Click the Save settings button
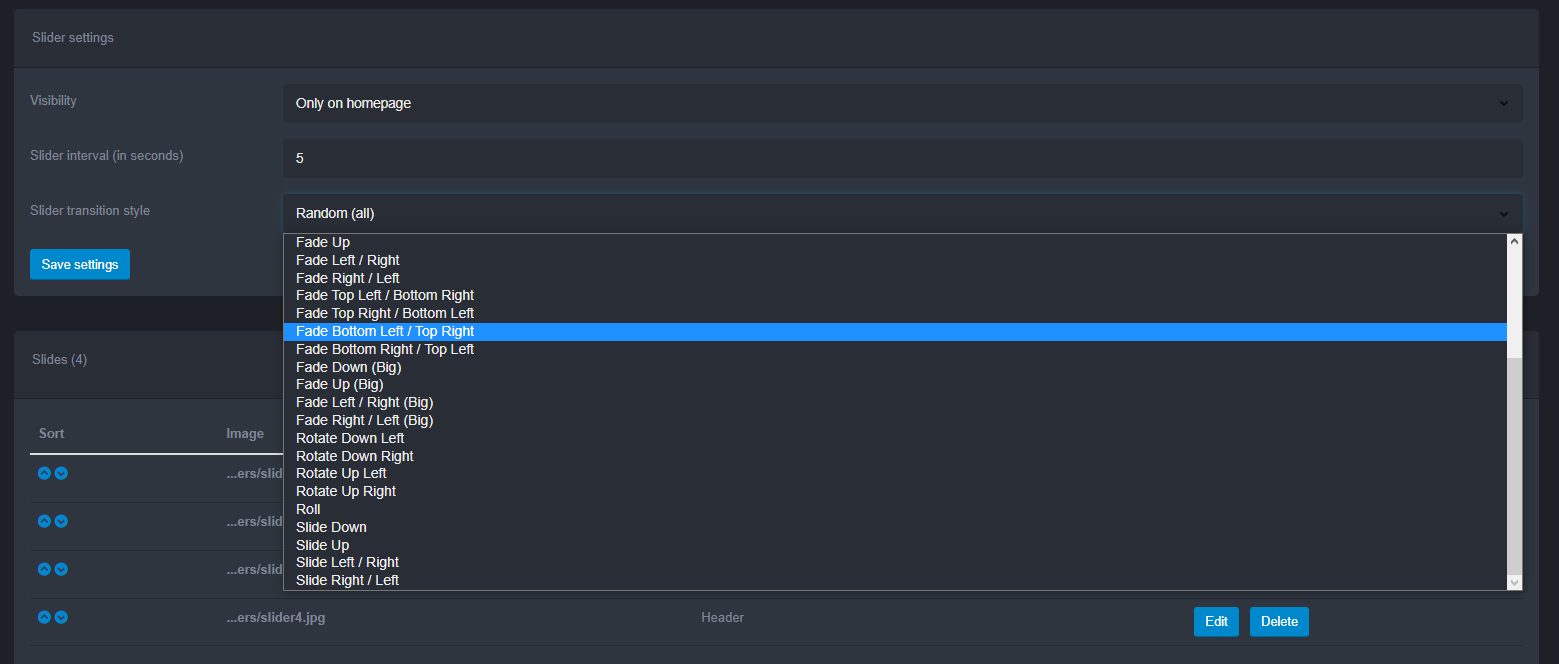1559x664 pixels. 80,264
